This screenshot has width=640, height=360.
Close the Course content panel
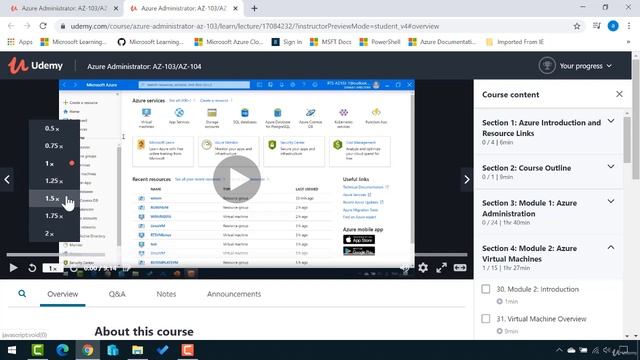click(x=619, y=94)
